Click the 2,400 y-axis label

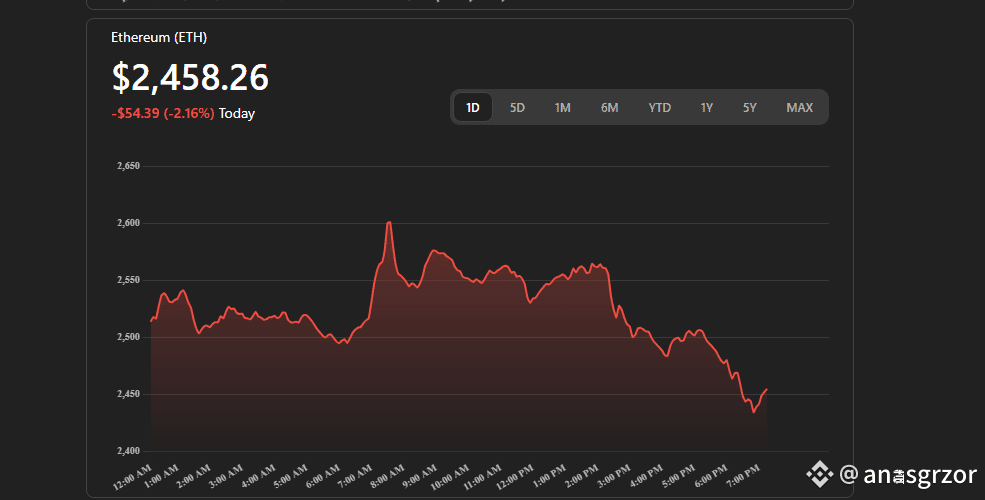point(128,451)
